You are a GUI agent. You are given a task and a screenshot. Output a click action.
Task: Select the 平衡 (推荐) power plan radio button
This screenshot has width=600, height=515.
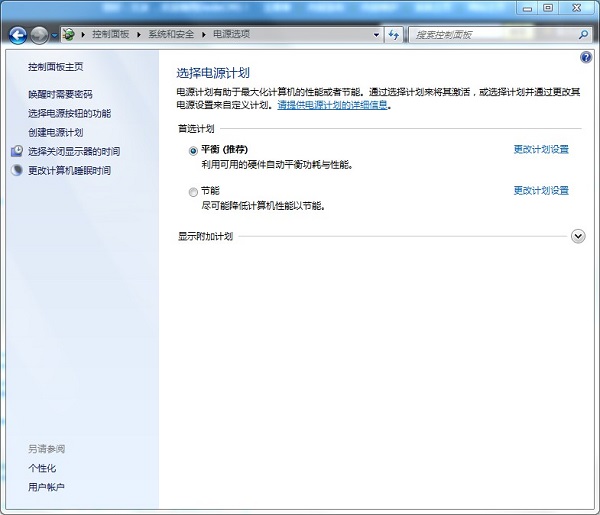coord(193,150)
